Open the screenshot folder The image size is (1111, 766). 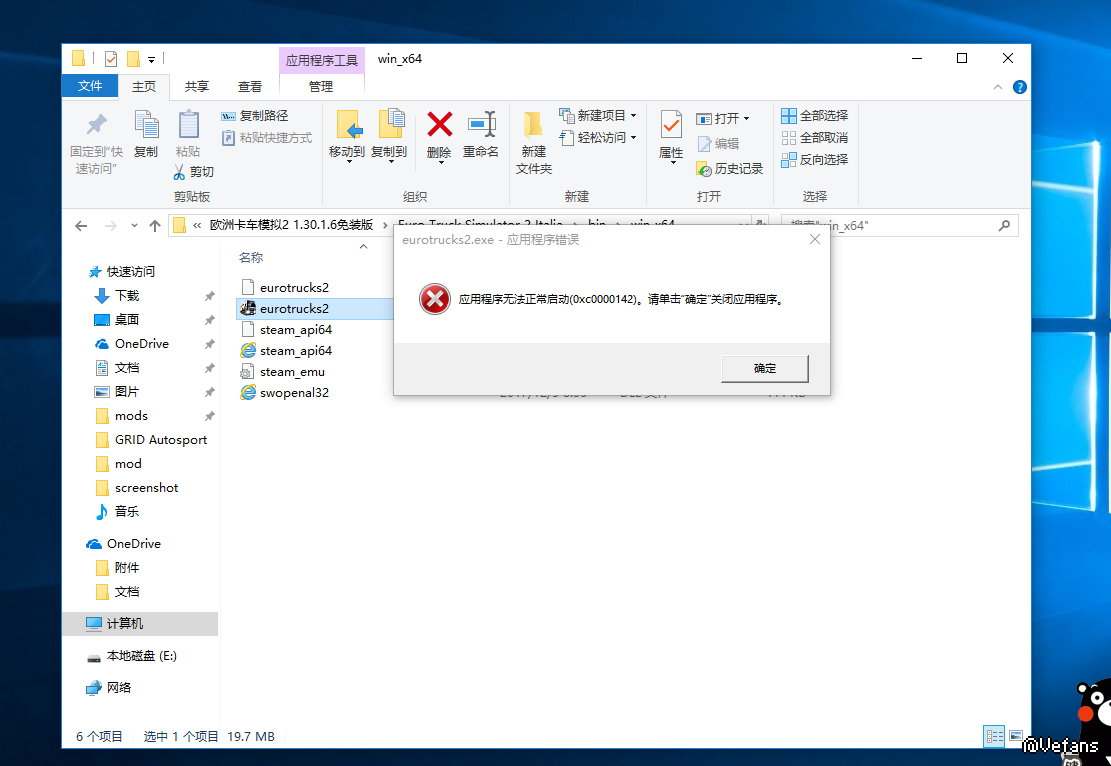click(146, 488)
